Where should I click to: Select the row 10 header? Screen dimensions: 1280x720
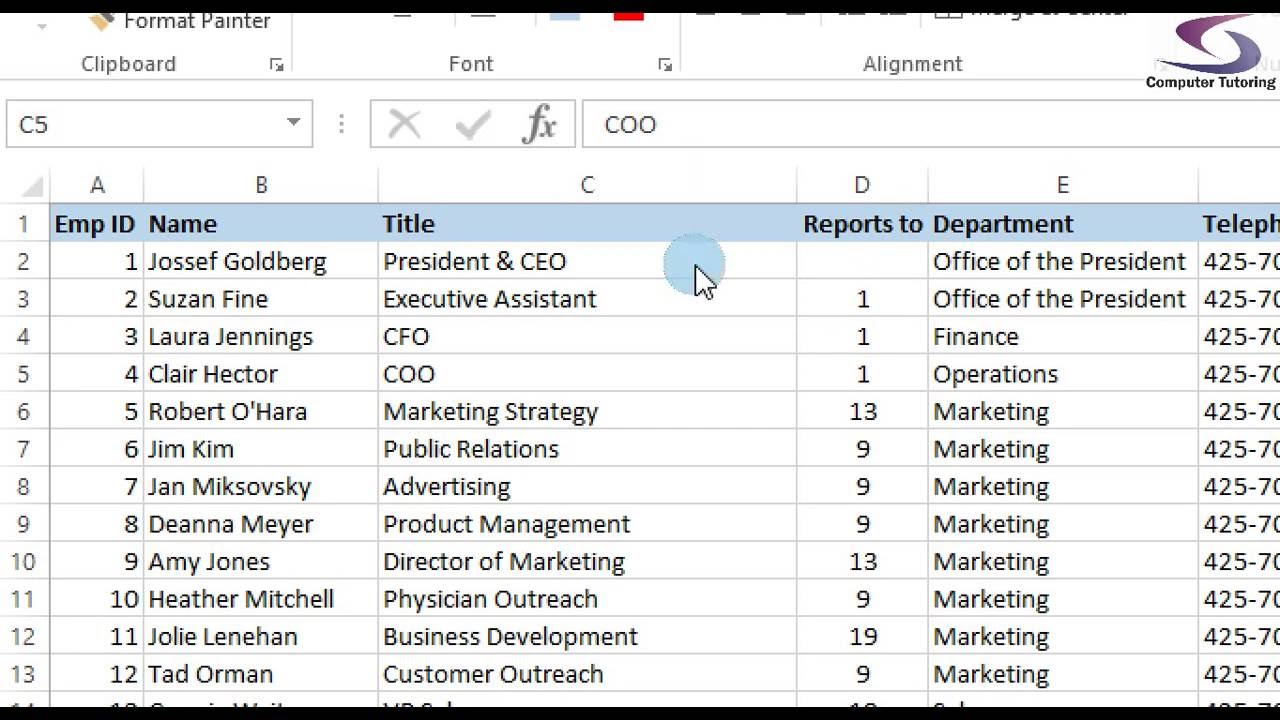point(23,562)
